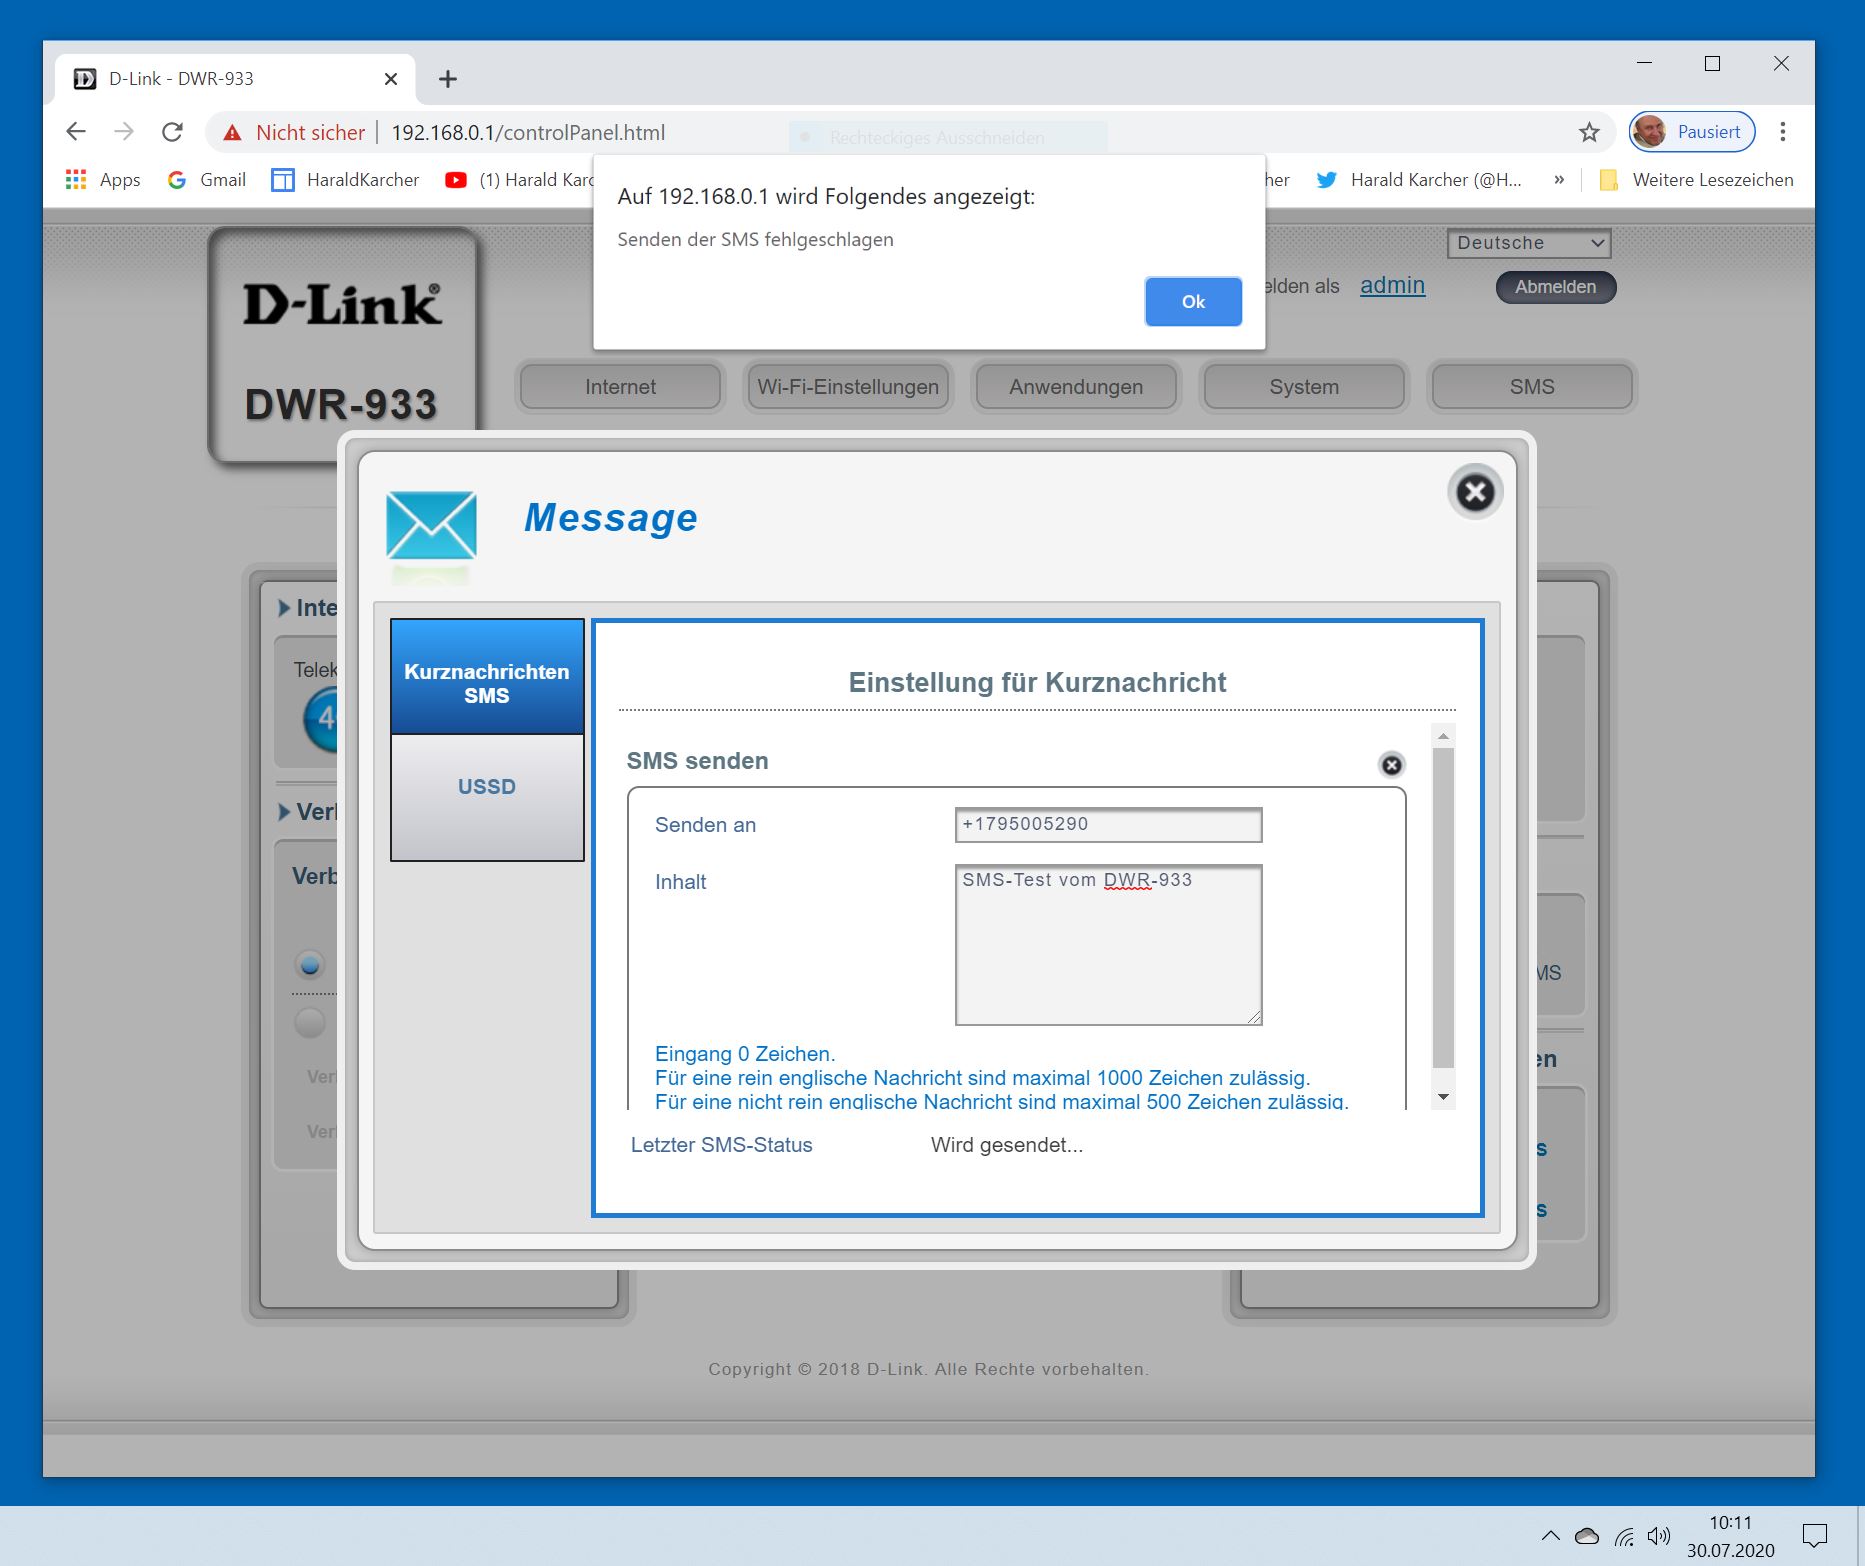Click the envelope Message icon
Screen dimensions: 1865x1566
pos(431,525)
